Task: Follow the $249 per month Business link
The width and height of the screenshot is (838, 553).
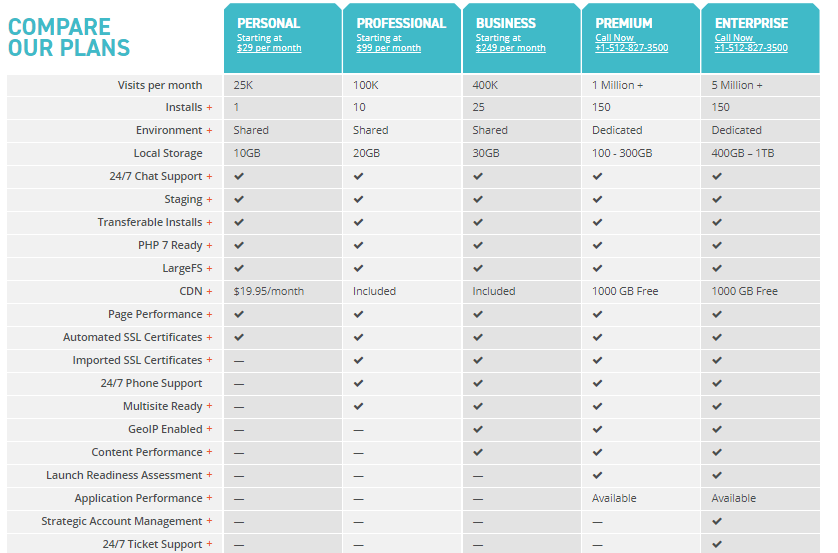Action: pyautogui.click(x=510, y=48)
